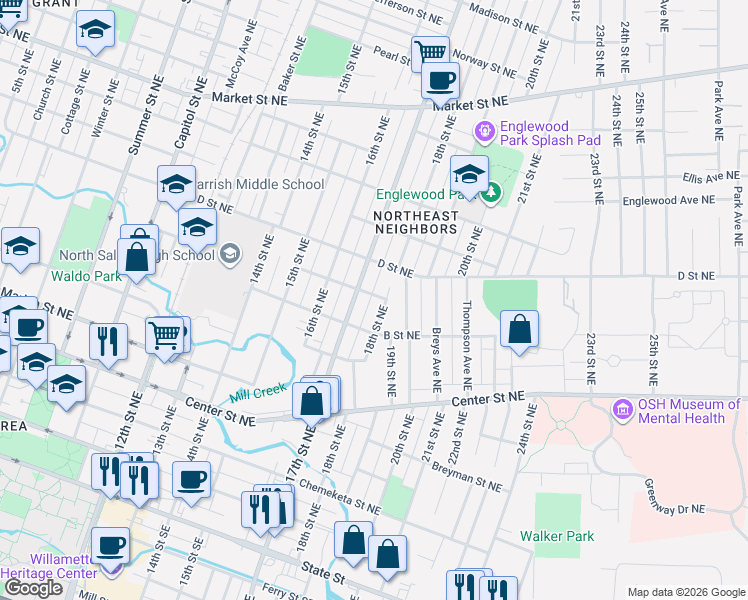Click the restaurant marker near 12th St NE

click(139, 481)
